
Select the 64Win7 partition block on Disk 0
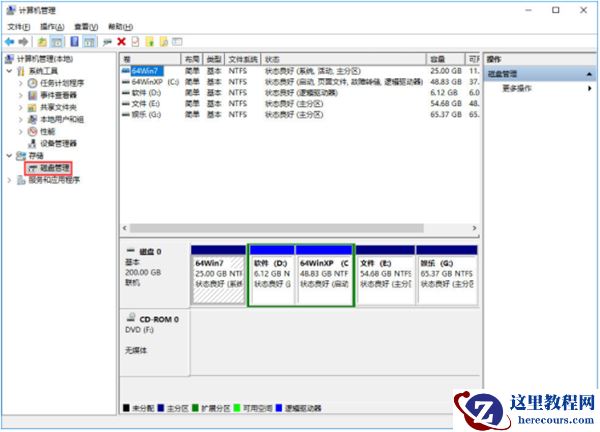(x=218, y=275)
